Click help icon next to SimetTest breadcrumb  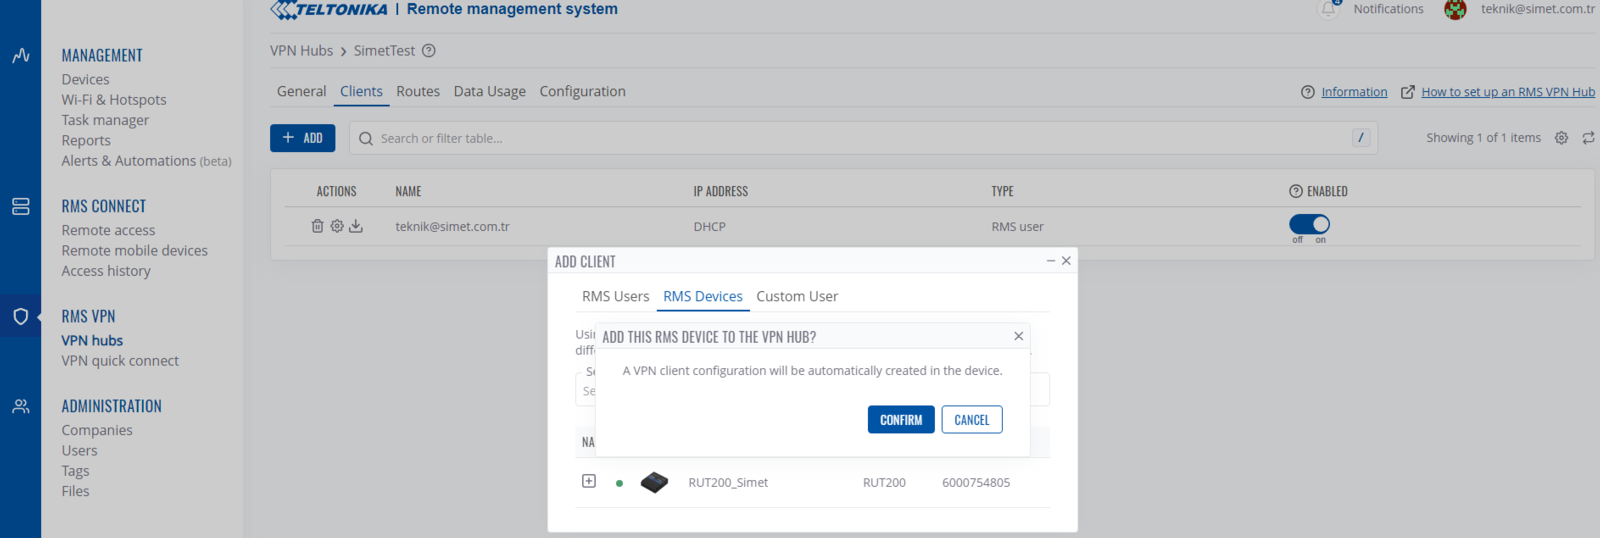(x=429, y=51)
